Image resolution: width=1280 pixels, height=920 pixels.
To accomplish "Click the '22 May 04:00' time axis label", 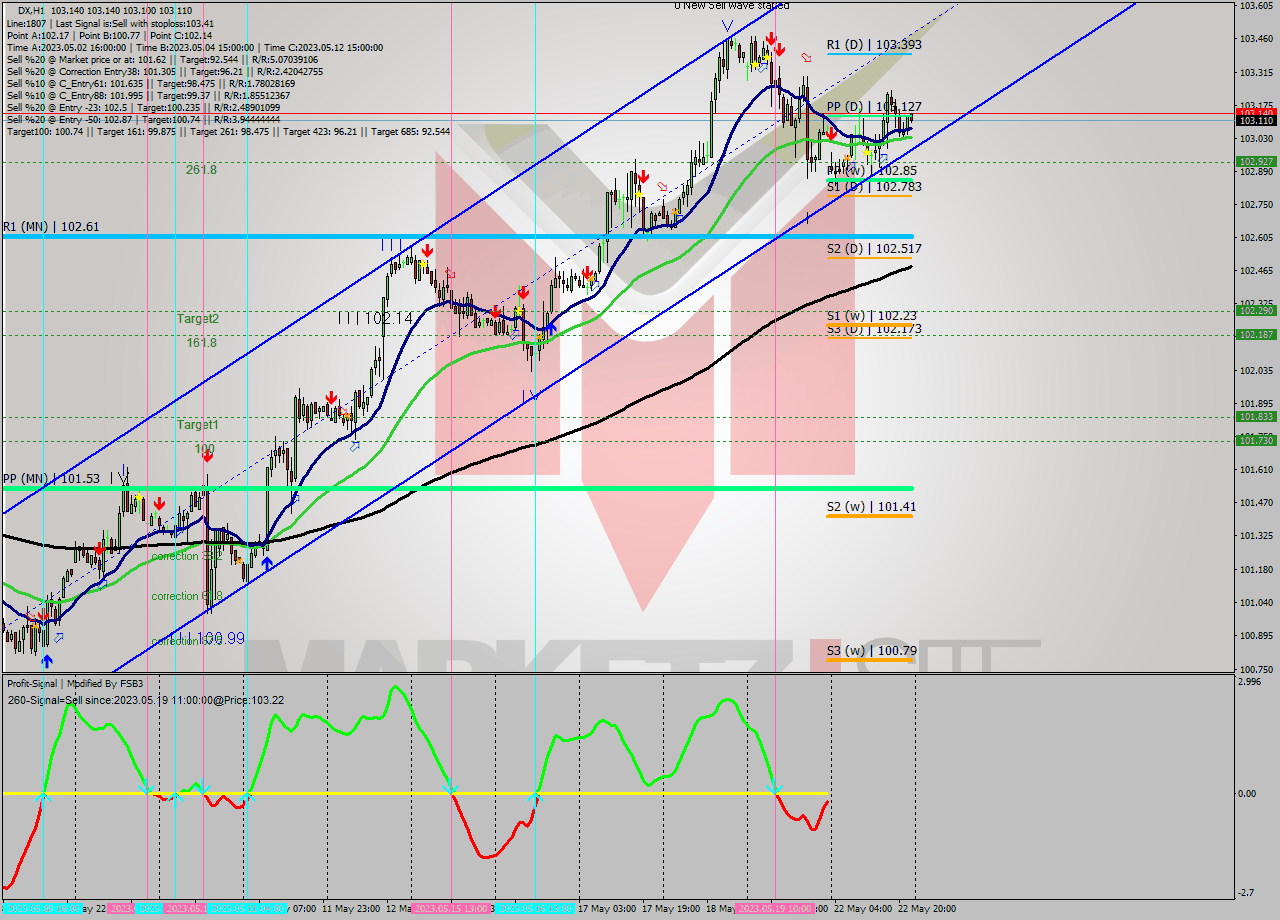I will point(863,909).
